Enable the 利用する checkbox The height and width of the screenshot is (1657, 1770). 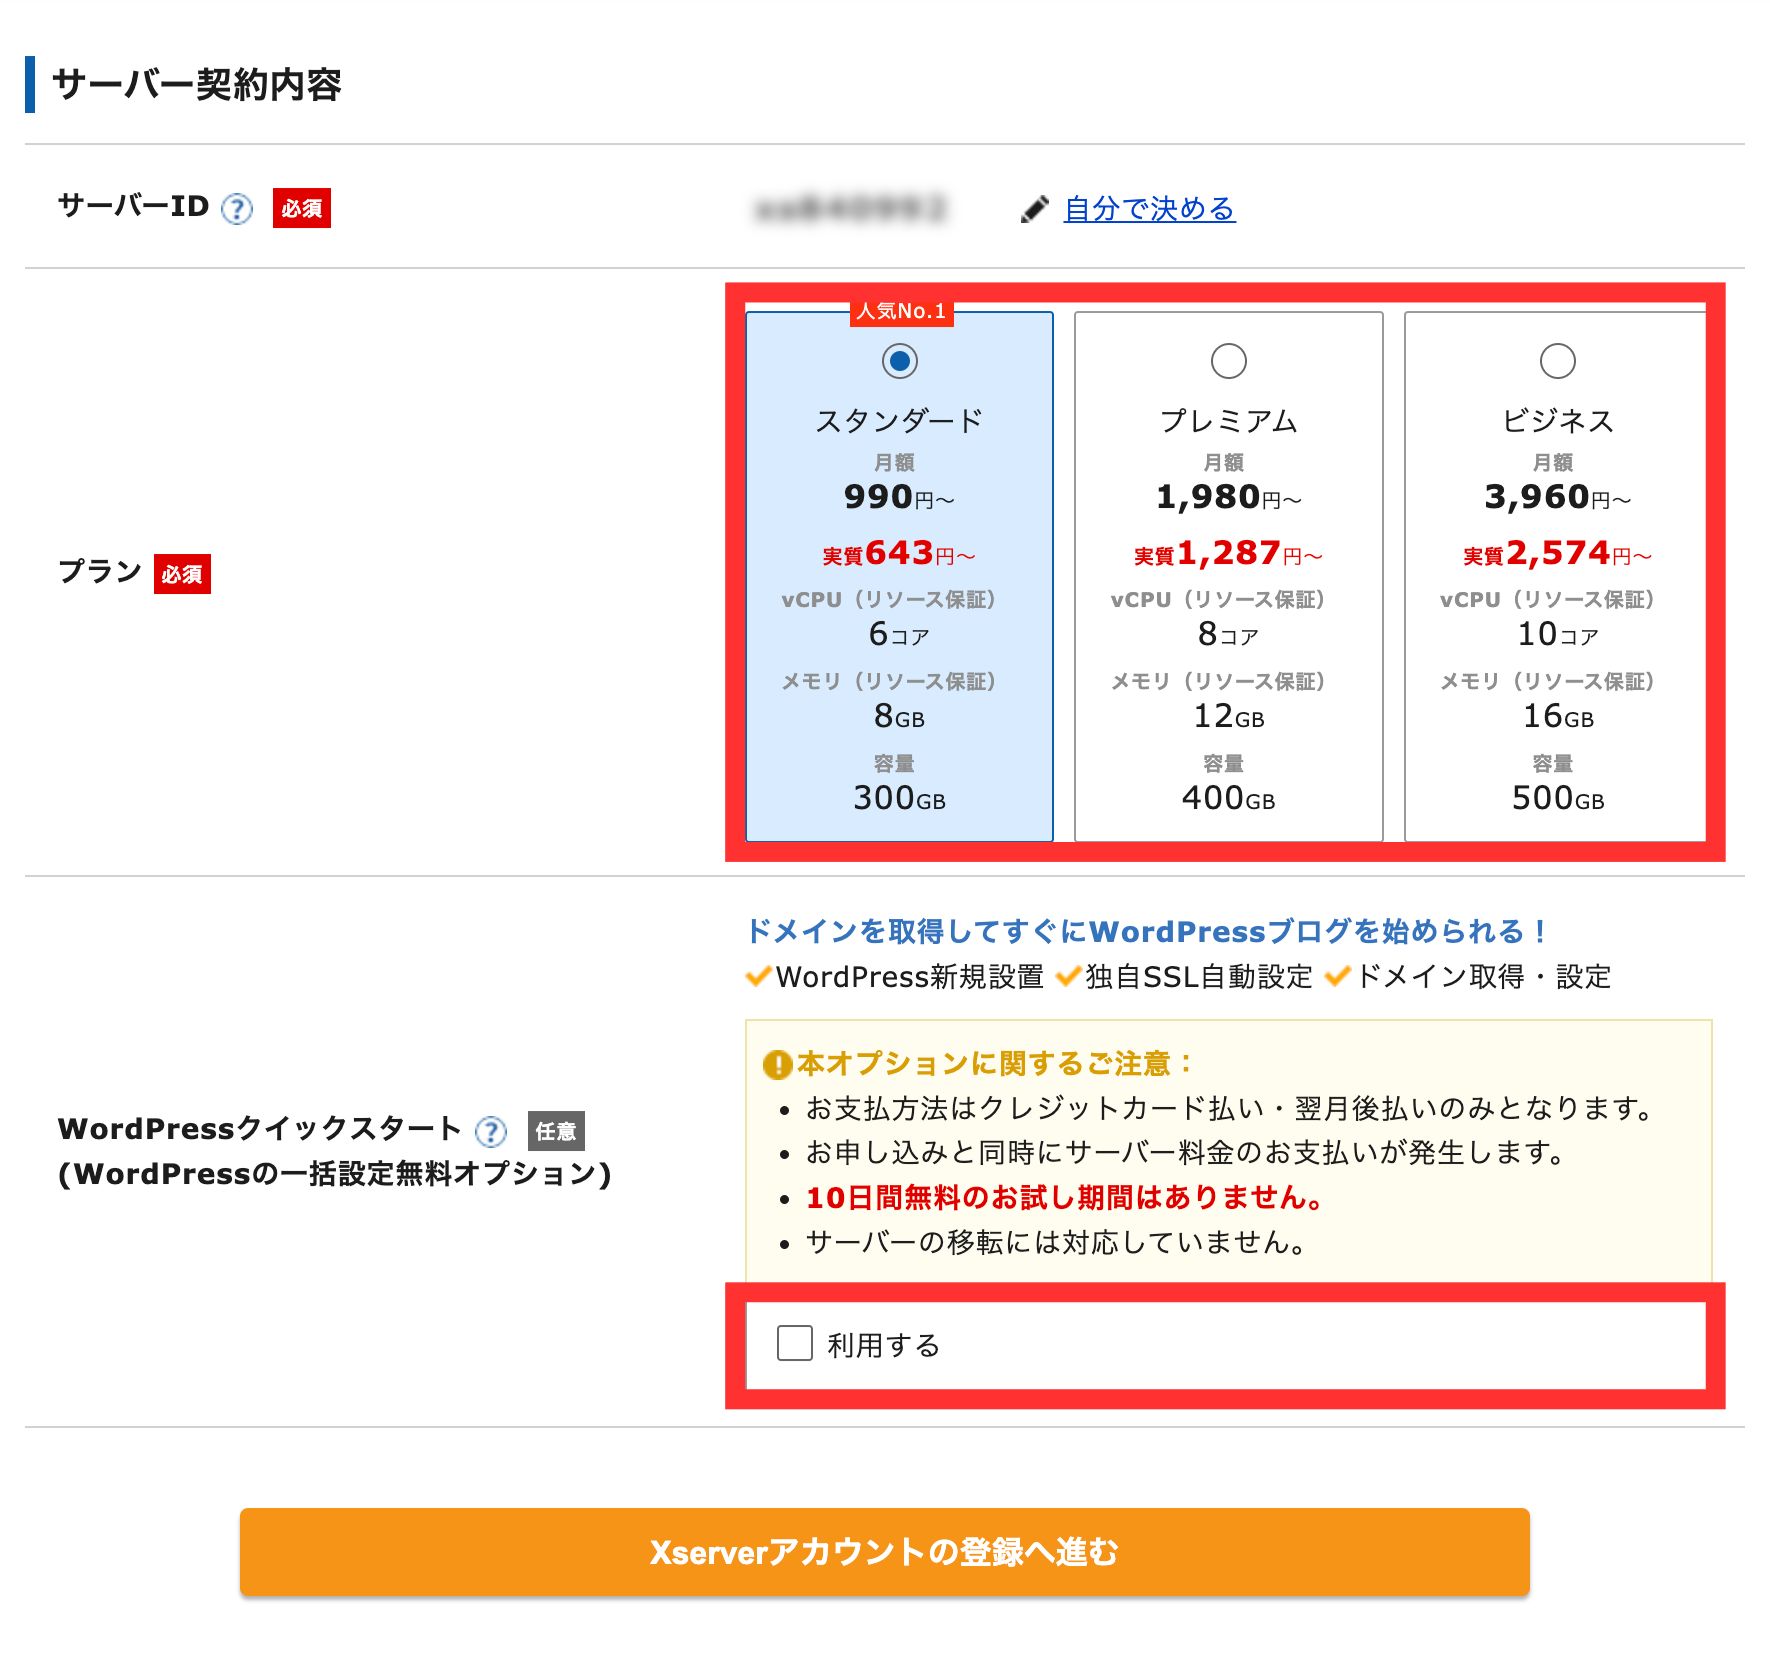pos(795,1343)
